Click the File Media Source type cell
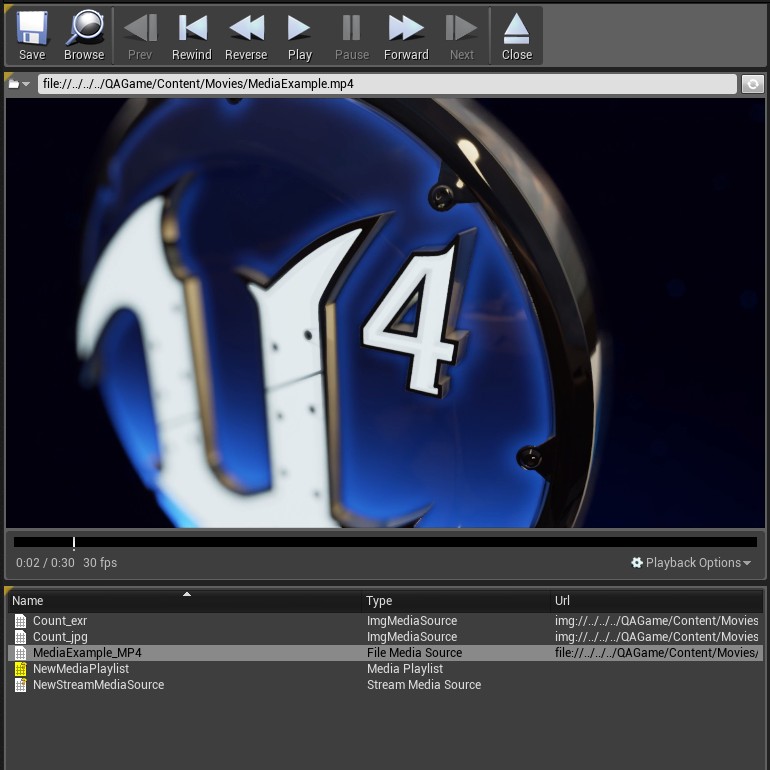Screen dimensions: 770x770 tap(414, 653)
